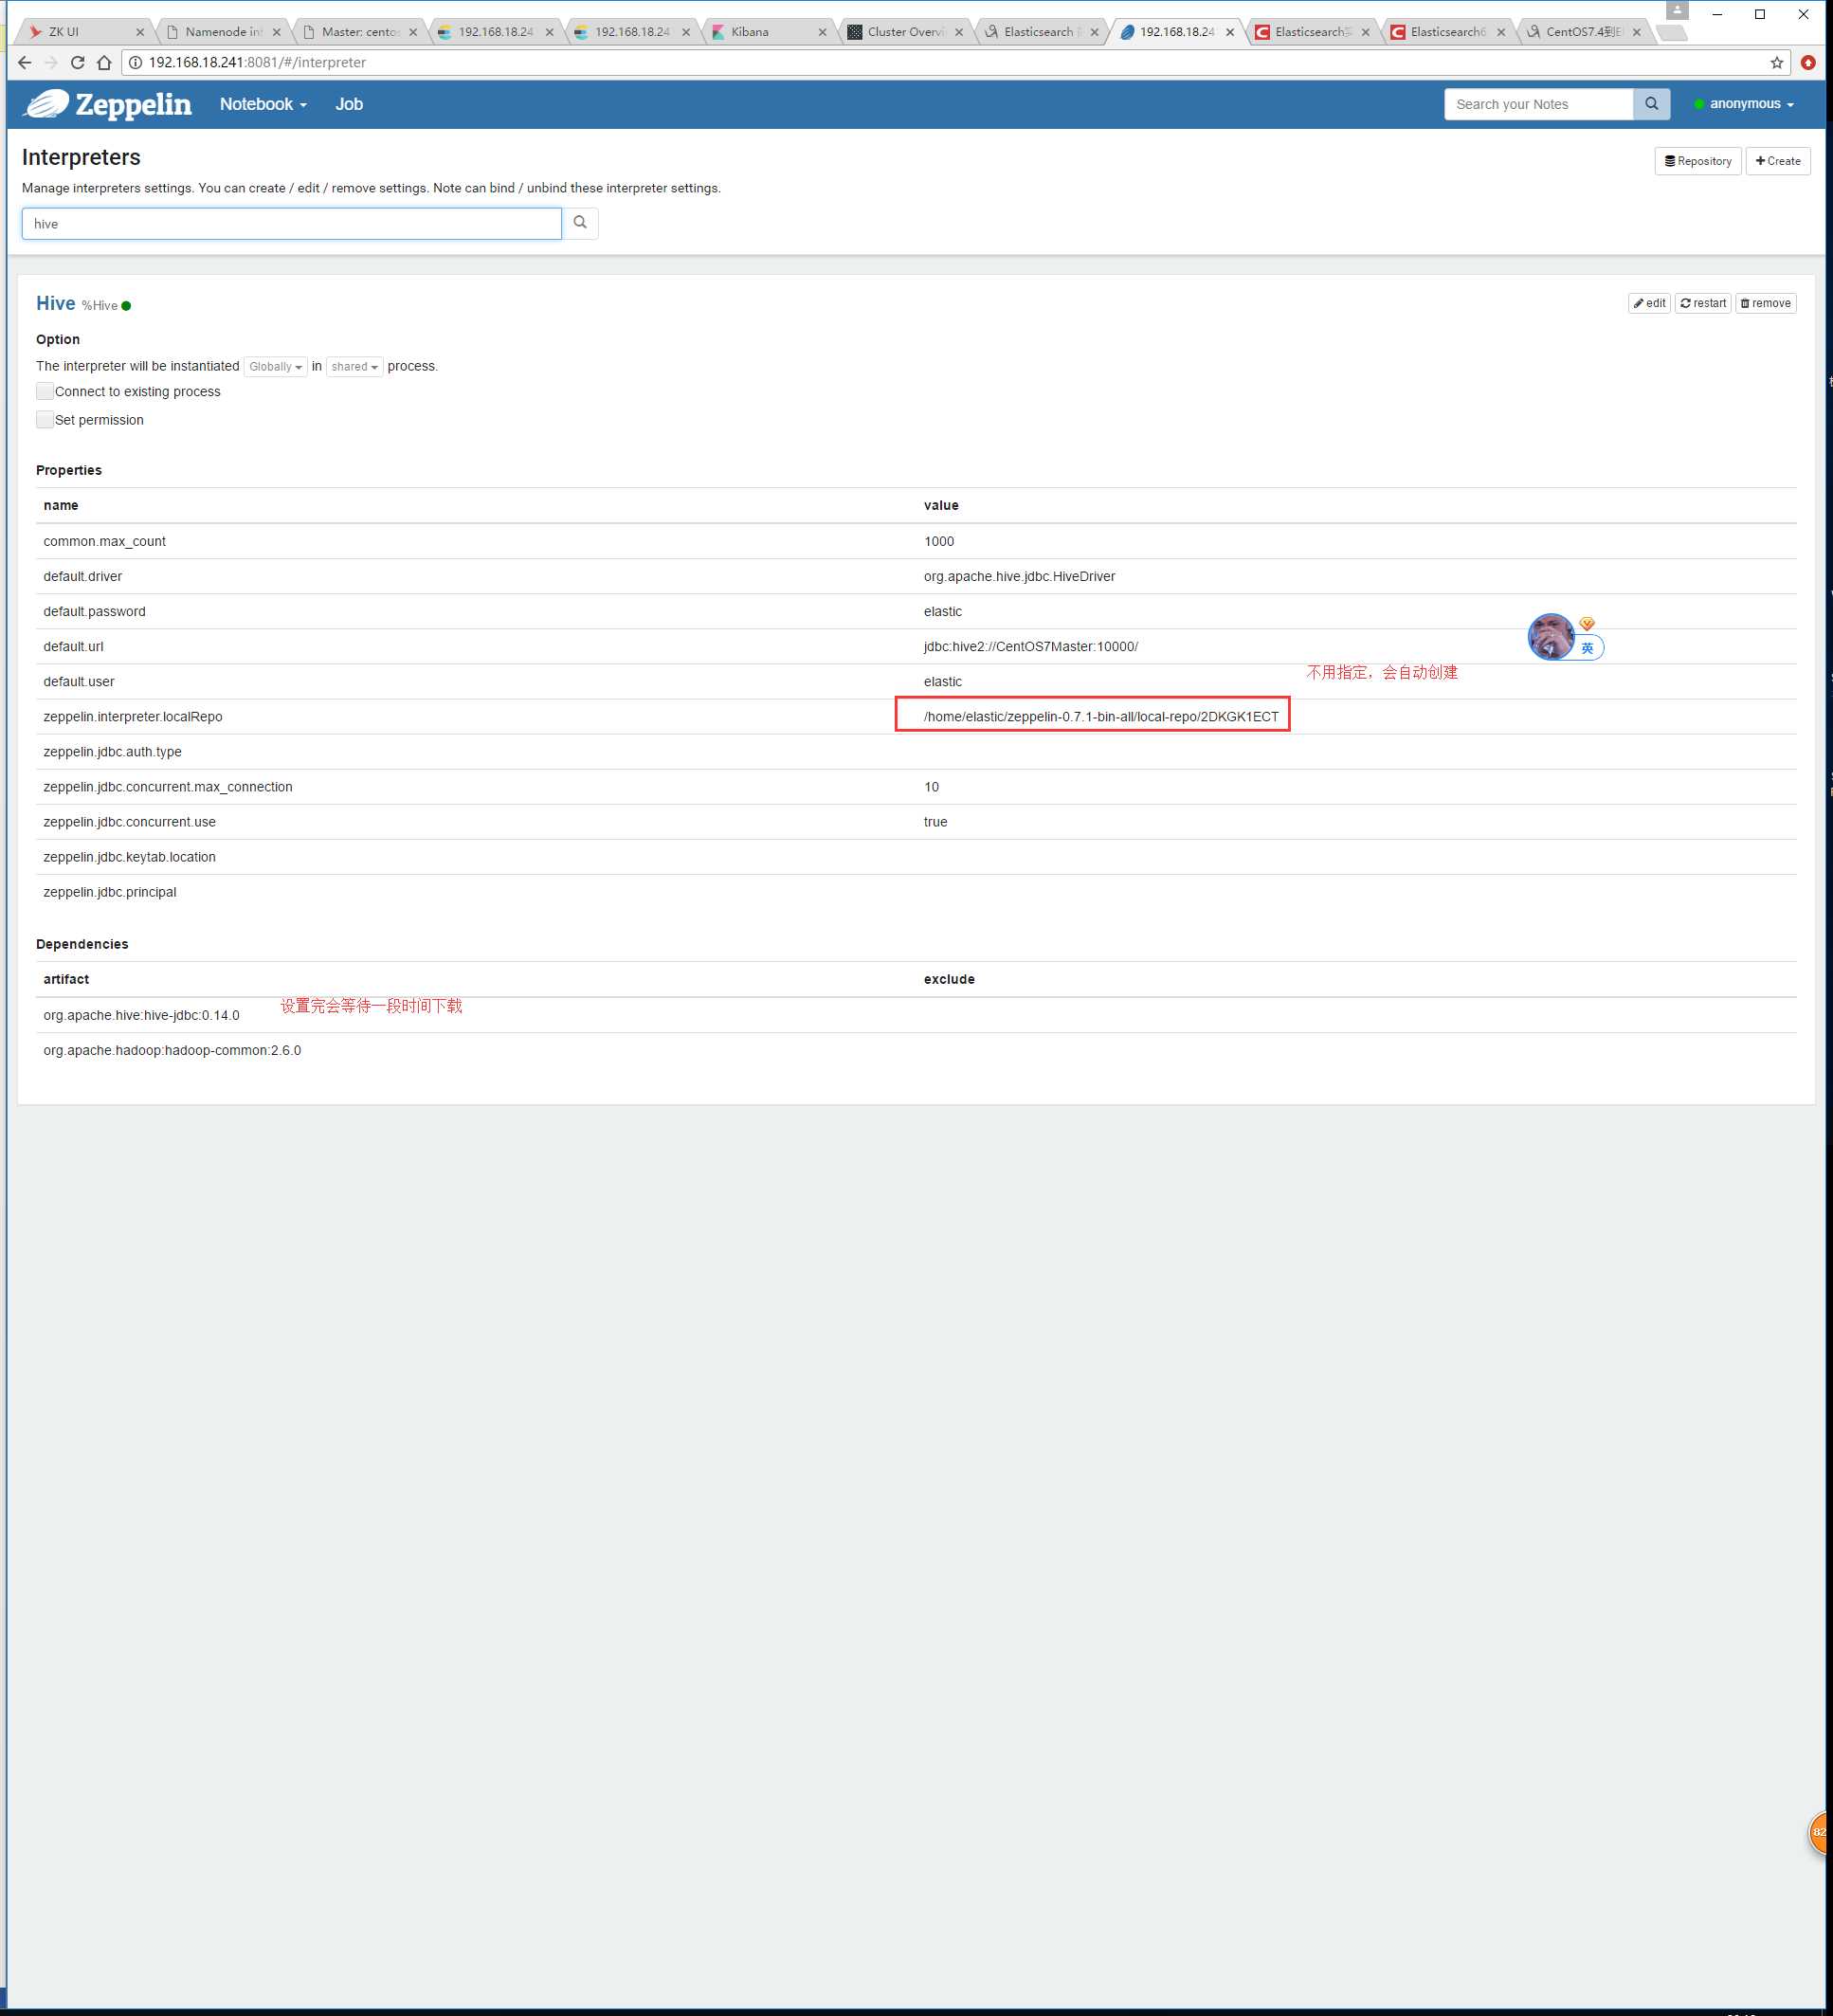Select the hadoop-common:2.6.0 artifact
Image resolution: width=1833 pixels, height=2016 pixels.
point(172,1050)
